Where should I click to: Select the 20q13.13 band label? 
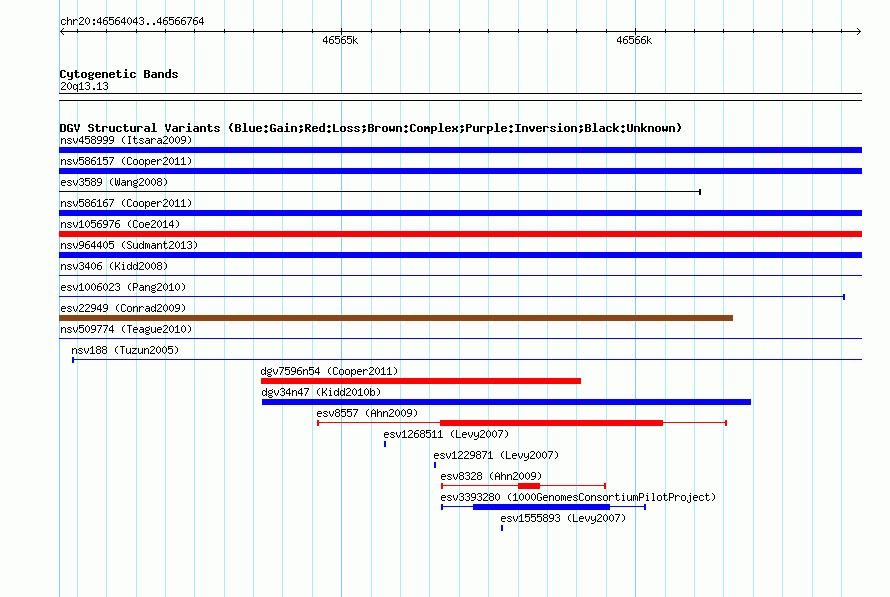(x=84, y=86)
